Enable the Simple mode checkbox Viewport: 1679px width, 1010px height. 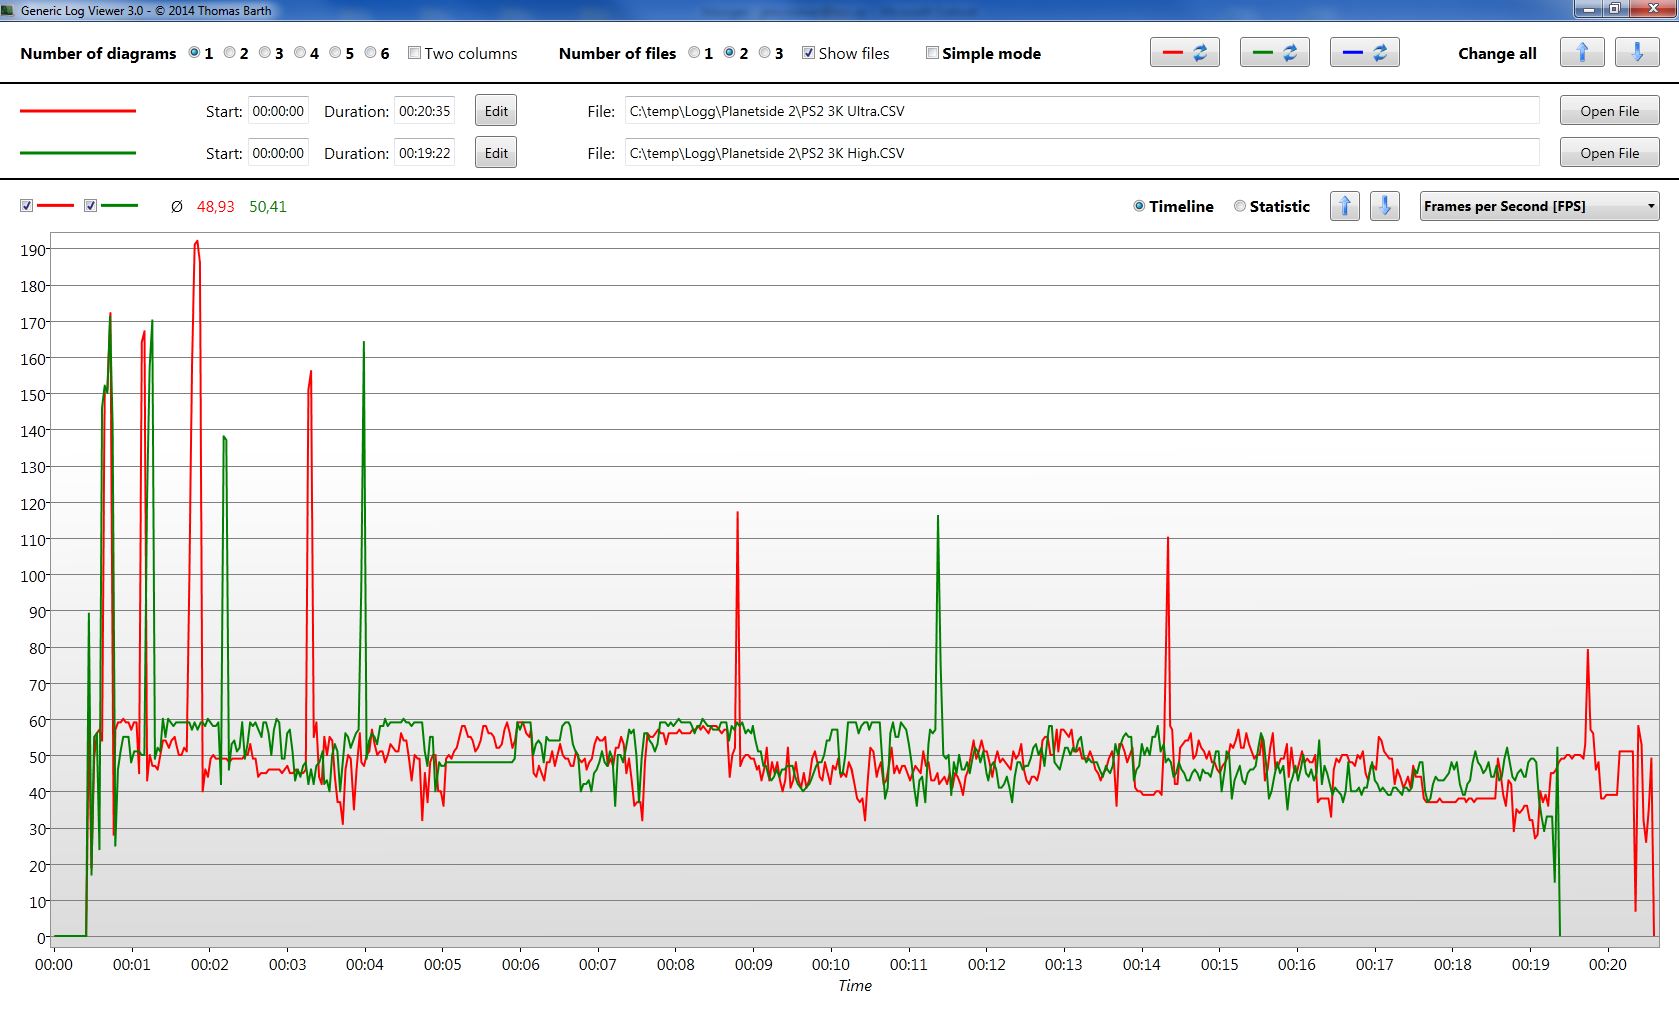[932, 53]
